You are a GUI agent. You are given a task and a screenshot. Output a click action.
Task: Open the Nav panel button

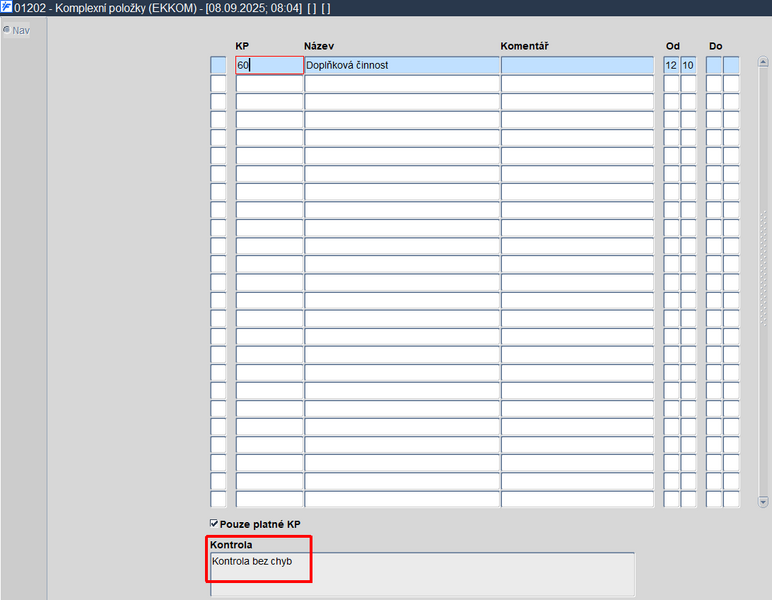[16, 30]
